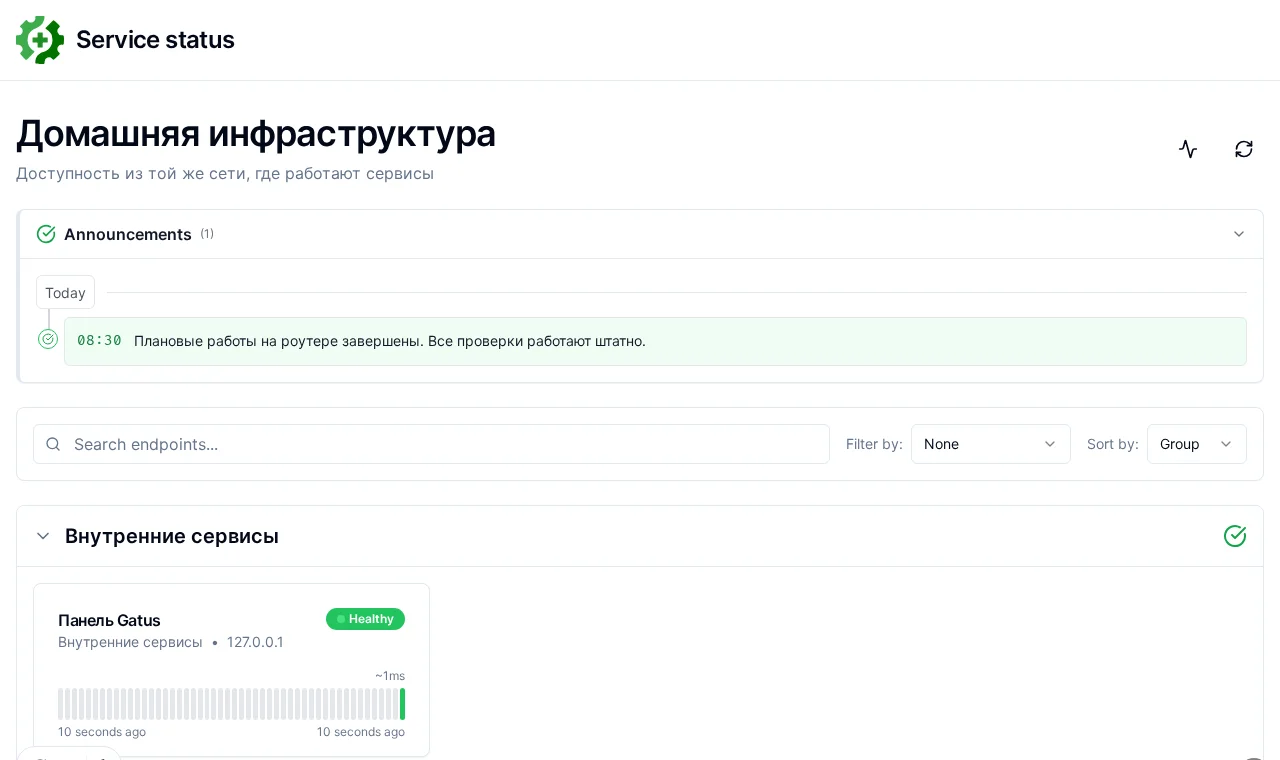Viewport: 1280px width, 760px height.
Task: Click the magnifier icon in search box
Action: 53,444
